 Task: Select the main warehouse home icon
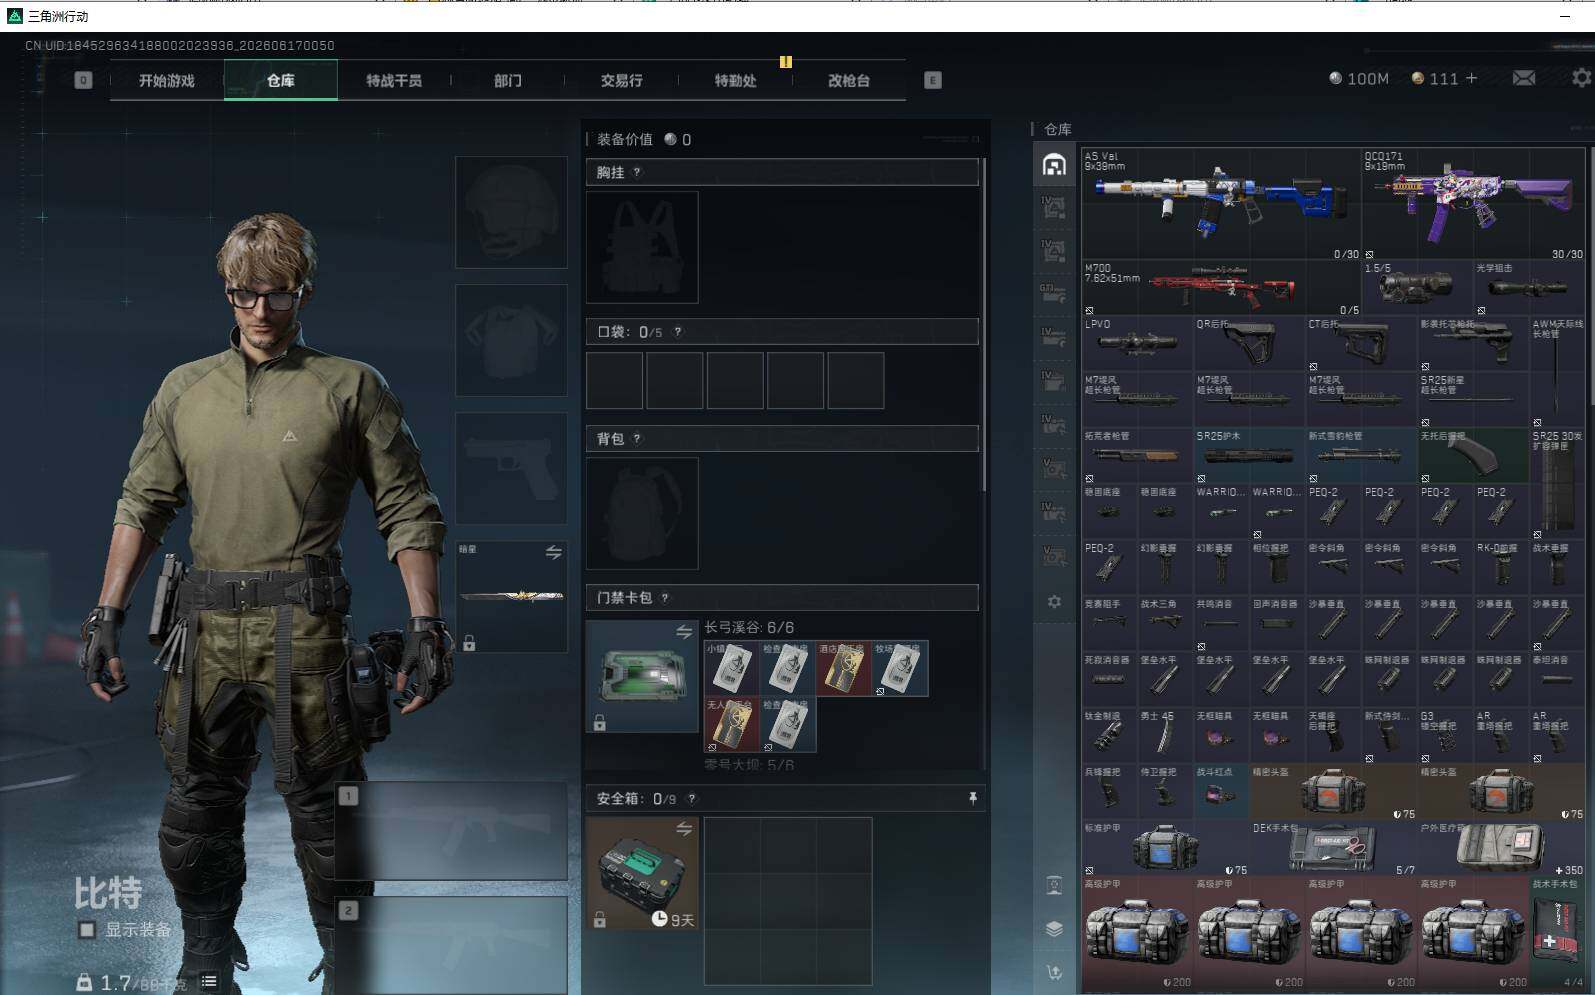coord(1054,165)
